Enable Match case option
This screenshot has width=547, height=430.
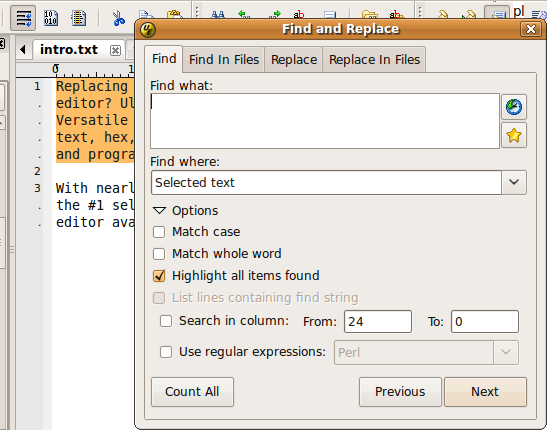(x=159, y=232)
